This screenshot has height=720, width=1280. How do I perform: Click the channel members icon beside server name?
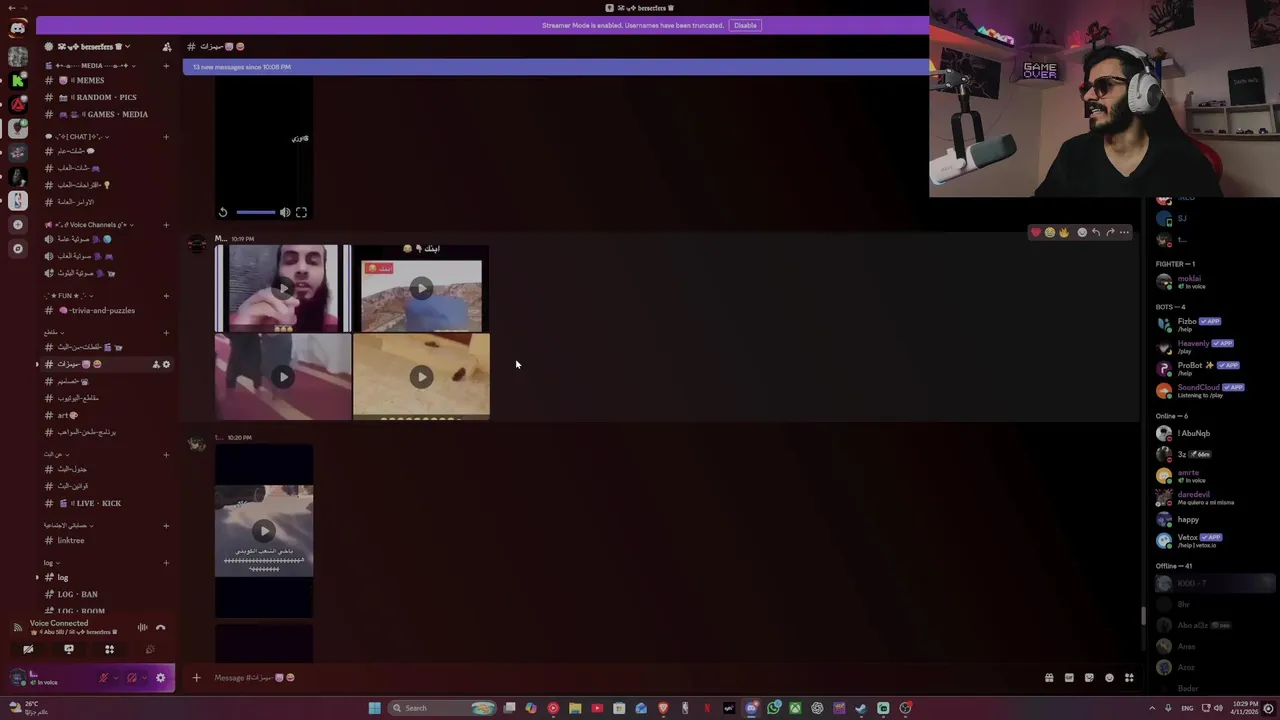(166, 47)
